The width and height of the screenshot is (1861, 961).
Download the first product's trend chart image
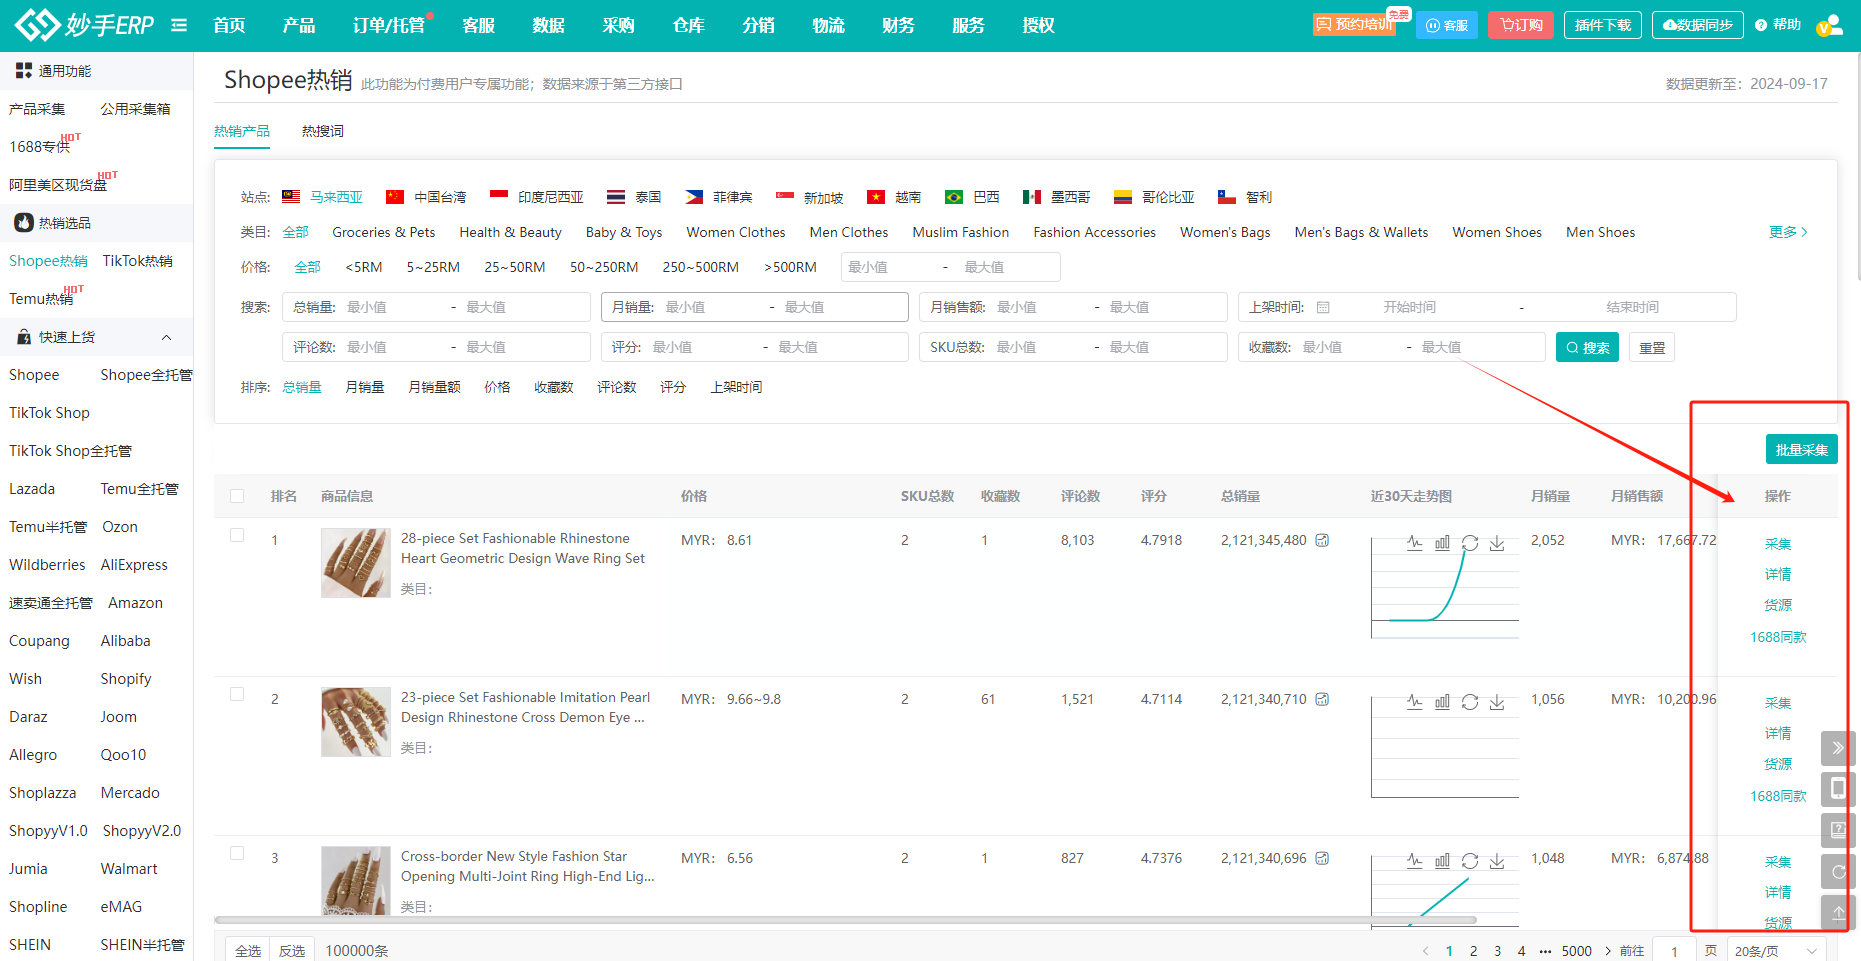pyautogui.click(x=1497, y=543)
